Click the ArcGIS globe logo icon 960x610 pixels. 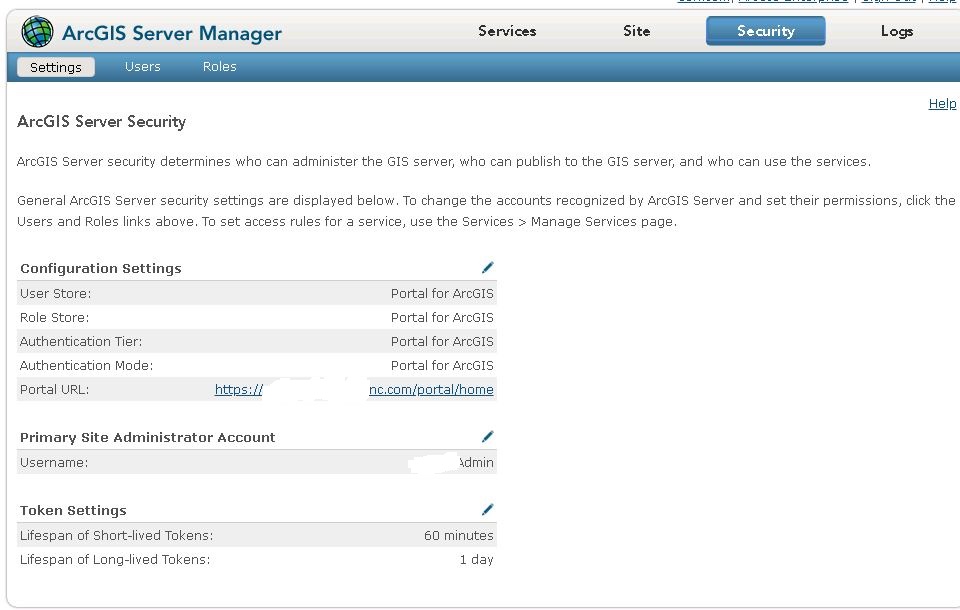[x=37, y=32]
